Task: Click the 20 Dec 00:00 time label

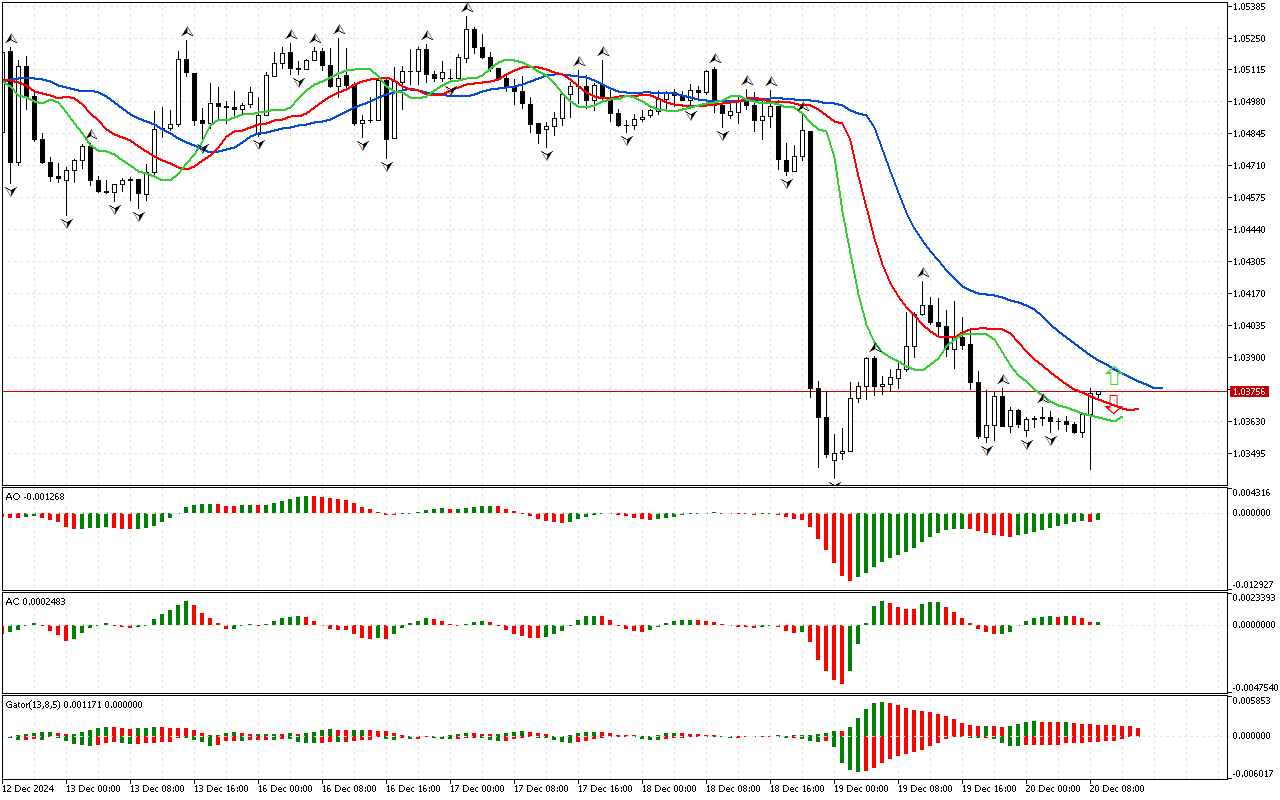Action: 1053,789
